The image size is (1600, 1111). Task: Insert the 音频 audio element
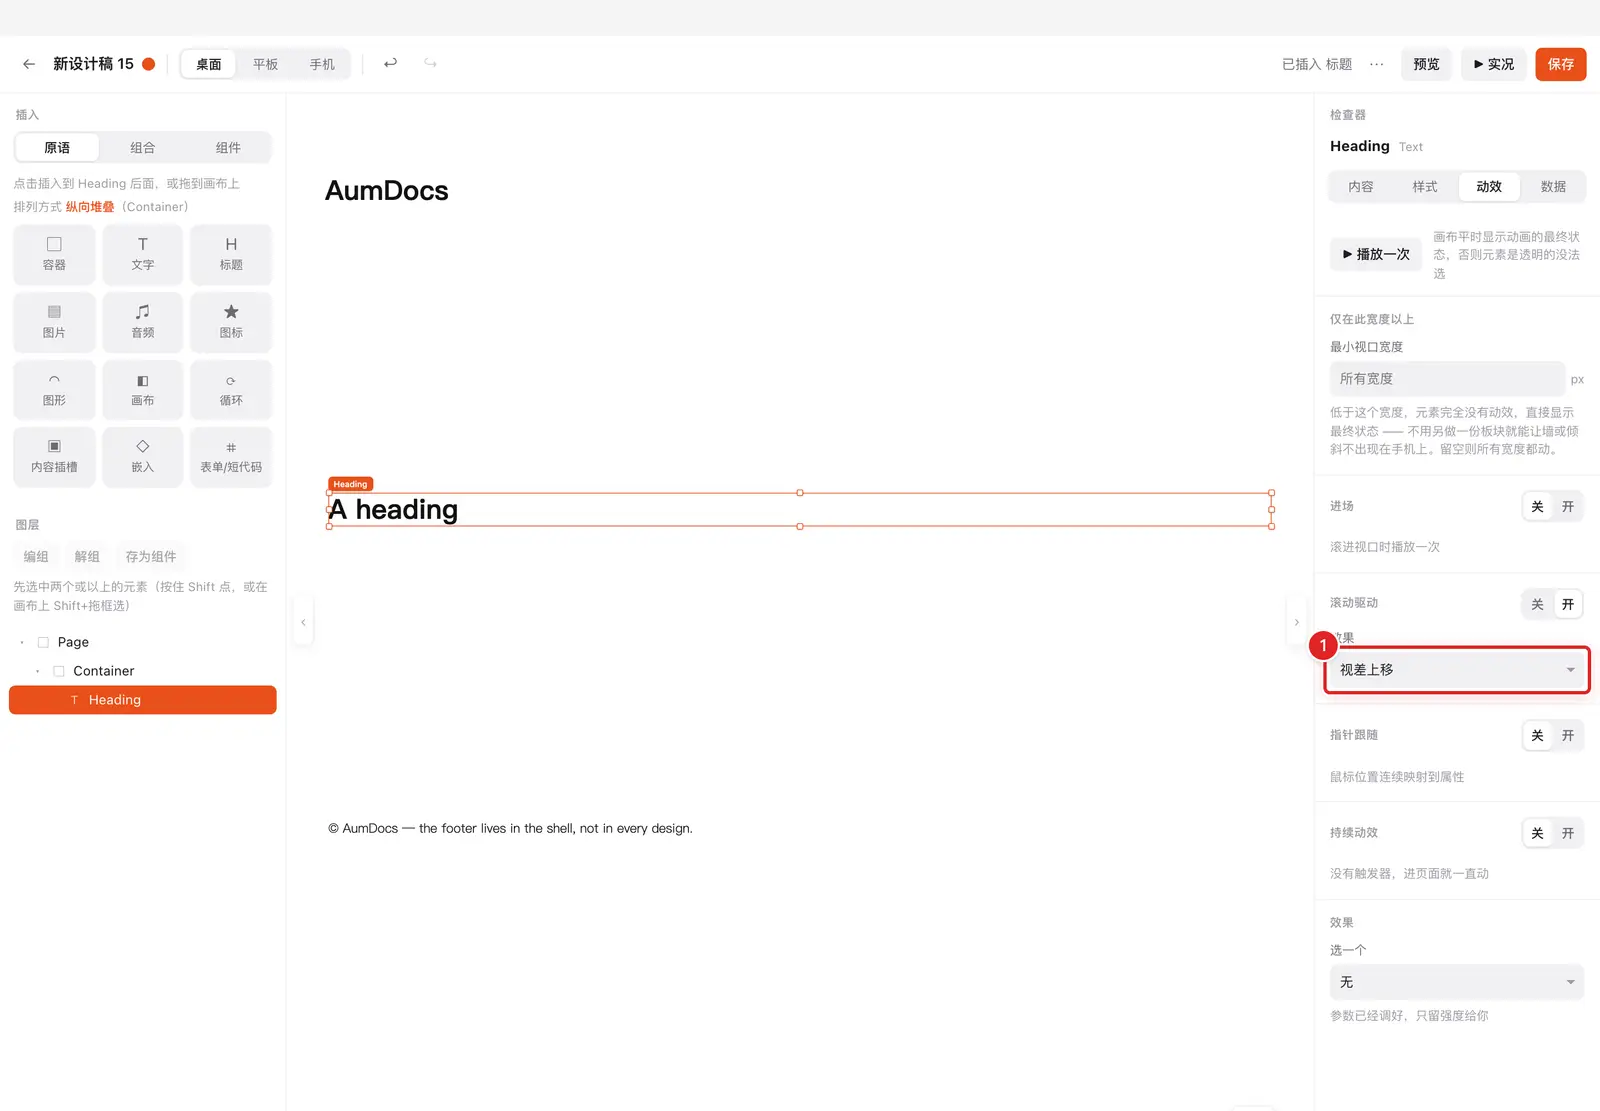point(143,322)
